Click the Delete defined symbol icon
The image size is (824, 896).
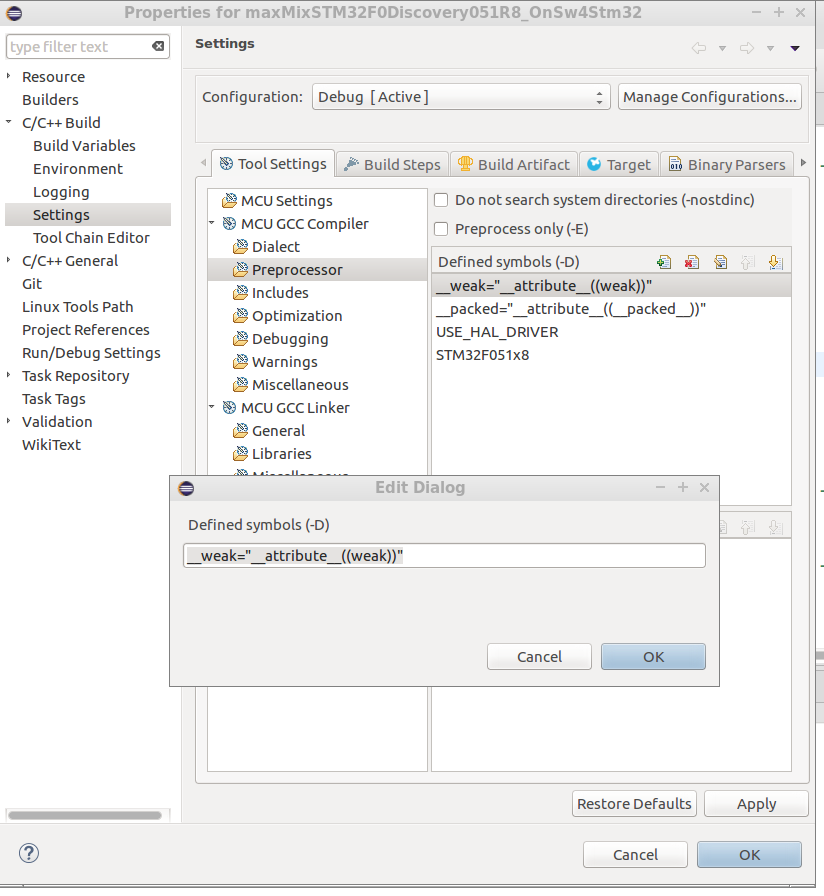691,262
